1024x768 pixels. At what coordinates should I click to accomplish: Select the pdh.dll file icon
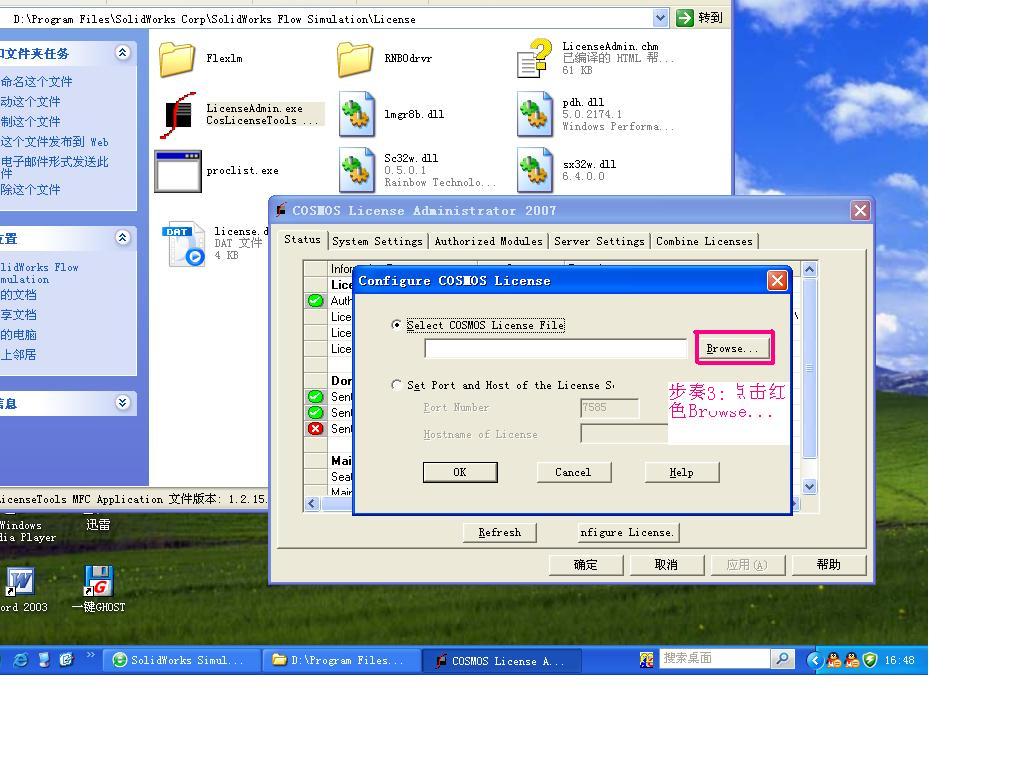pos(535,114)
